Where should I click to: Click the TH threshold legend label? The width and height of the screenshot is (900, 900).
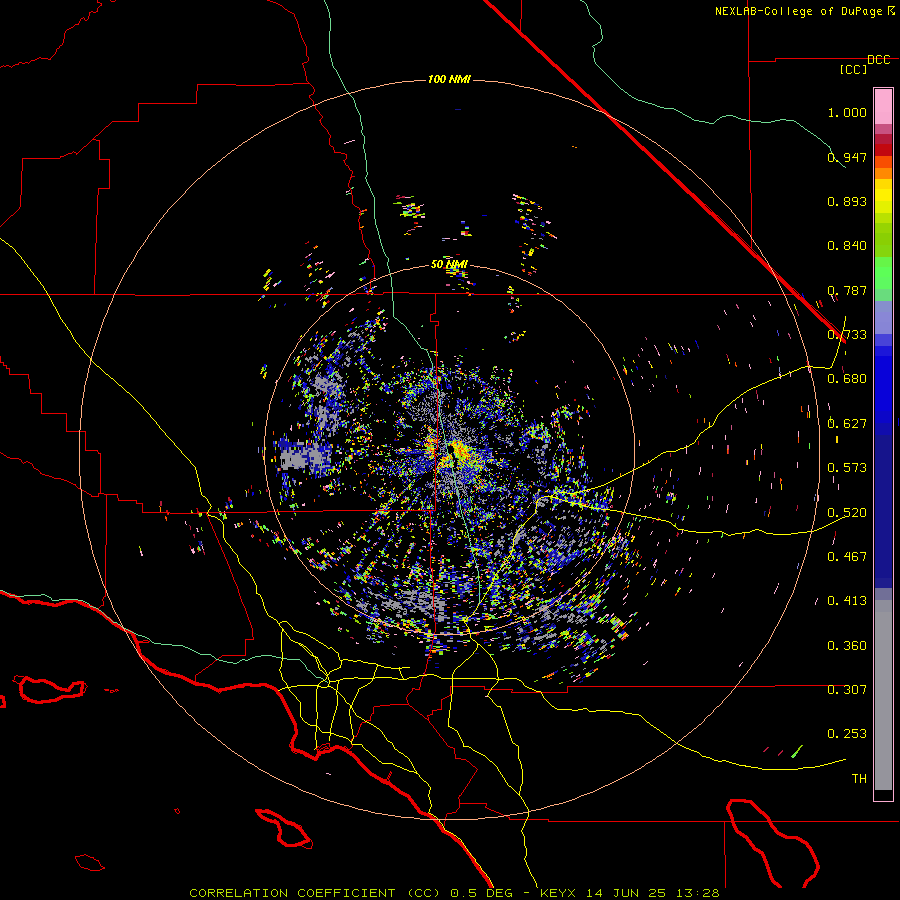pyautogui.click(x=859, y=779)
